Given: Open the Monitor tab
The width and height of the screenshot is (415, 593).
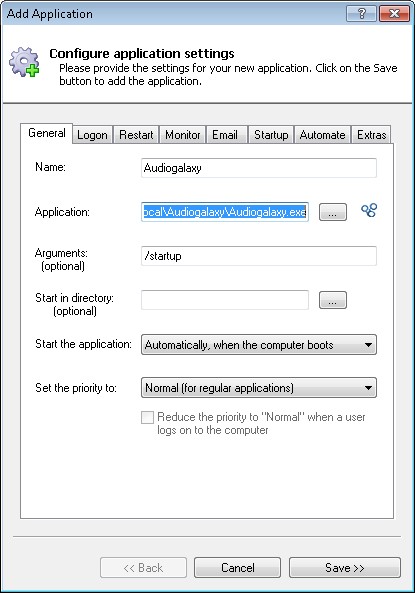Looking at the screenshot, I should tap(183, 135).
